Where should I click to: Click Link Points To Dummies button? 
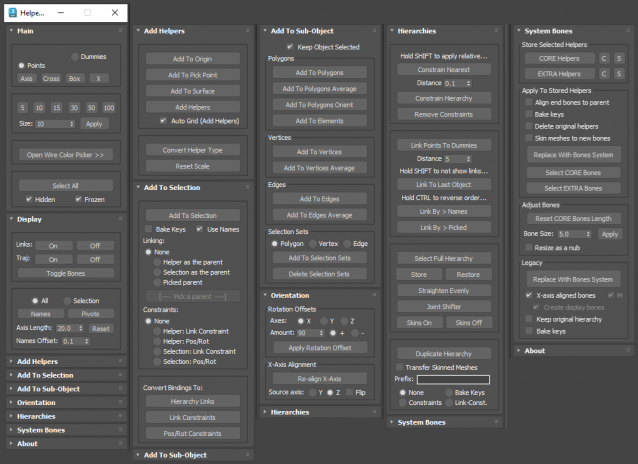444,145
